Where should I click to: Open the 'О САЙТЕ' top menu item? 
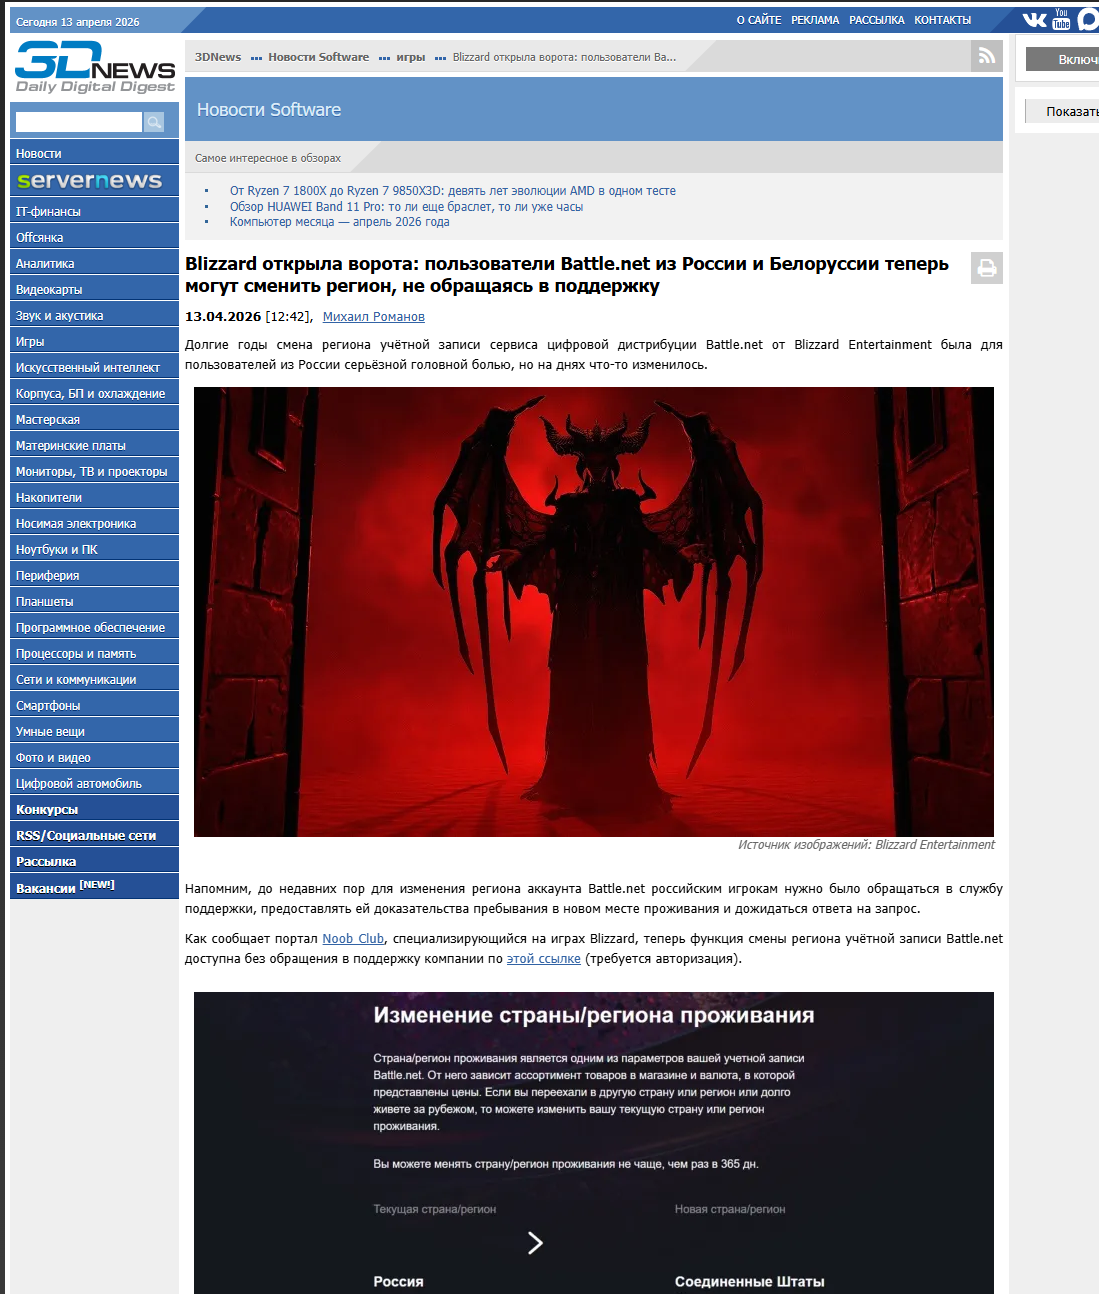pos(759,20)
